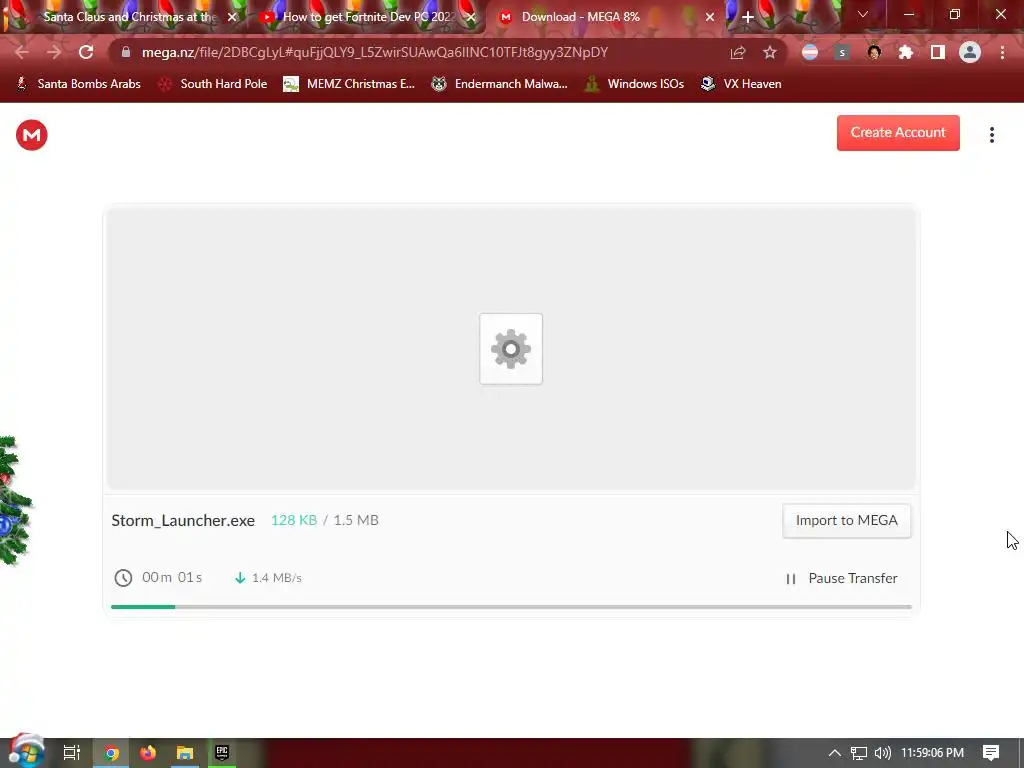This screenshot has height=768, width=1024.
Task: Click the Create Account button
Action: (898, 133)
